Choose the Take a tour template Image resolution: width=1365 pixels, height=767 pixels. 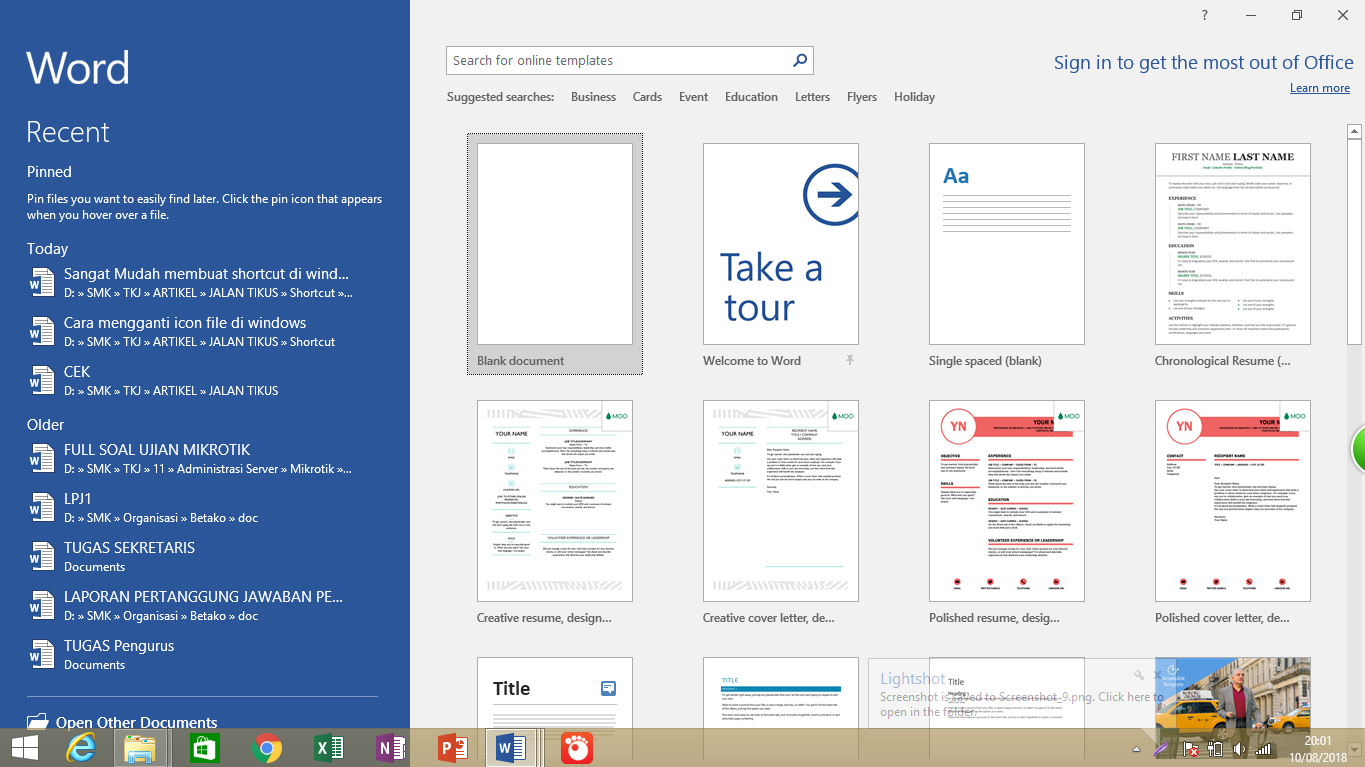tap(780, 245)
